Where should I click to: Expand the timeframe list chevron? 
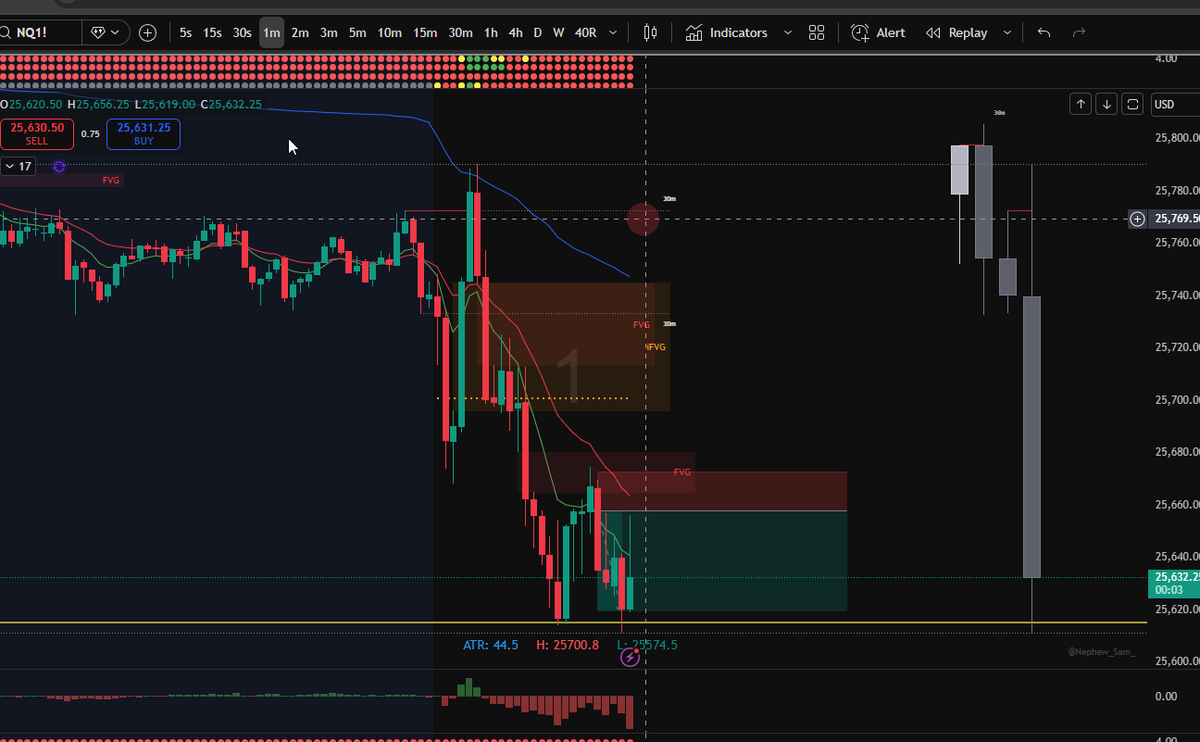click(x=614, y=33)
